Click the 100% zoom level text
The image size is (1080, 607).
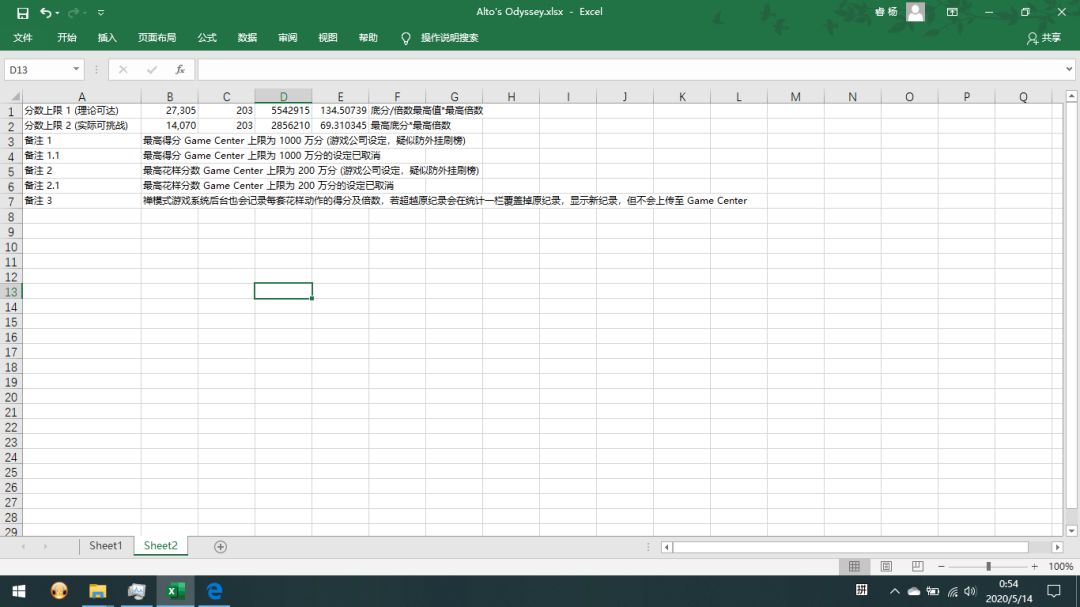coord(1061,566)
